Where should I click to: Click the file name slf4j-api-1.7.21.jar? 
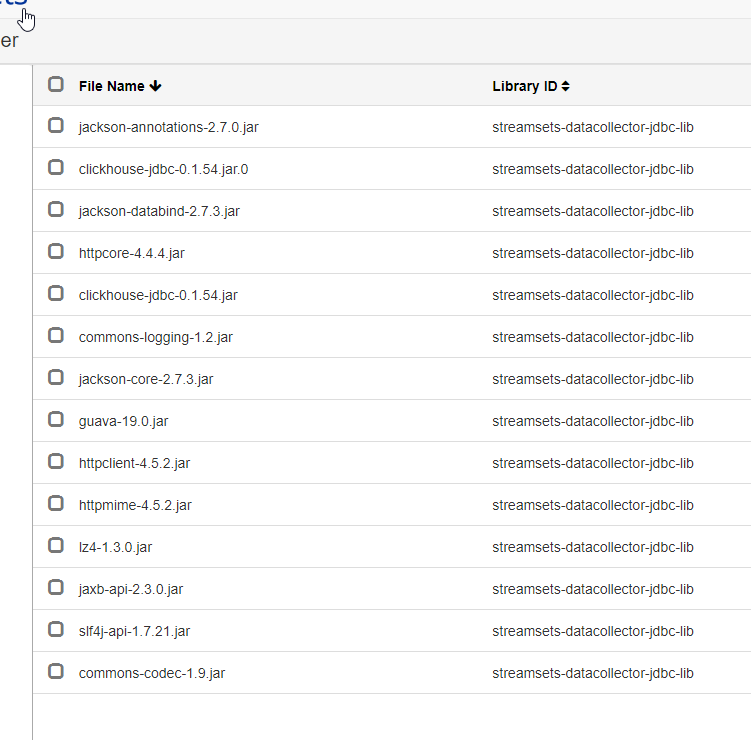pos(135,631)
